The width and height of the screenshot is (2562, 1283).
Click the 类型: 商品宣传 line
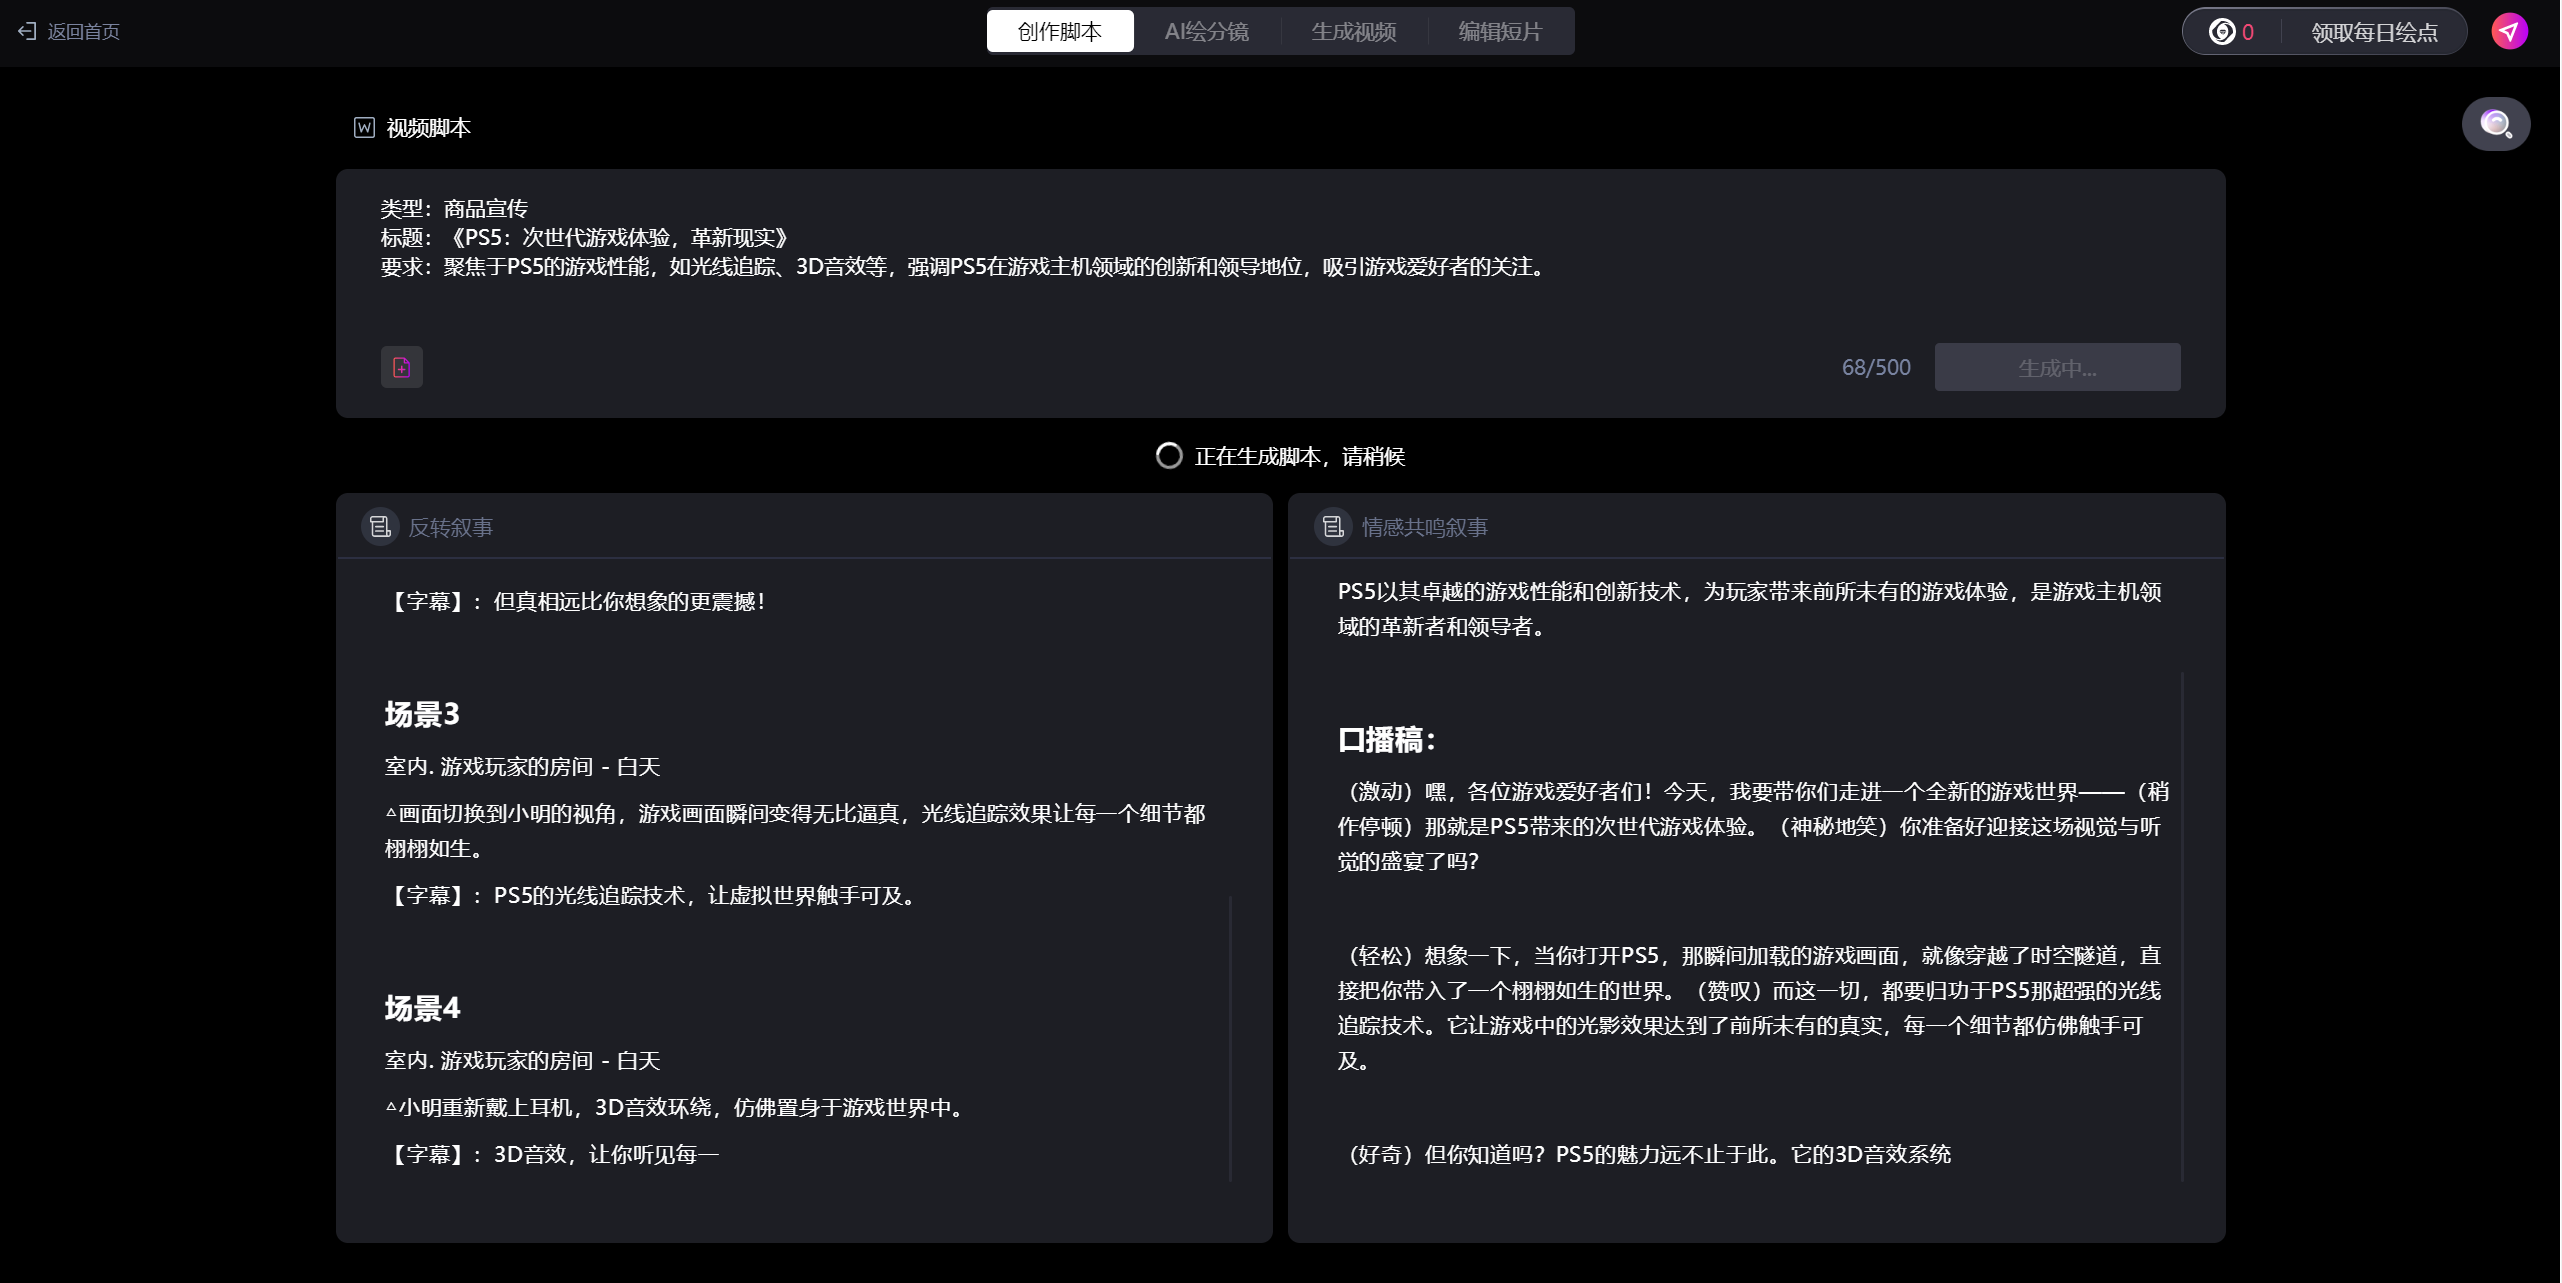coord(454,208)
